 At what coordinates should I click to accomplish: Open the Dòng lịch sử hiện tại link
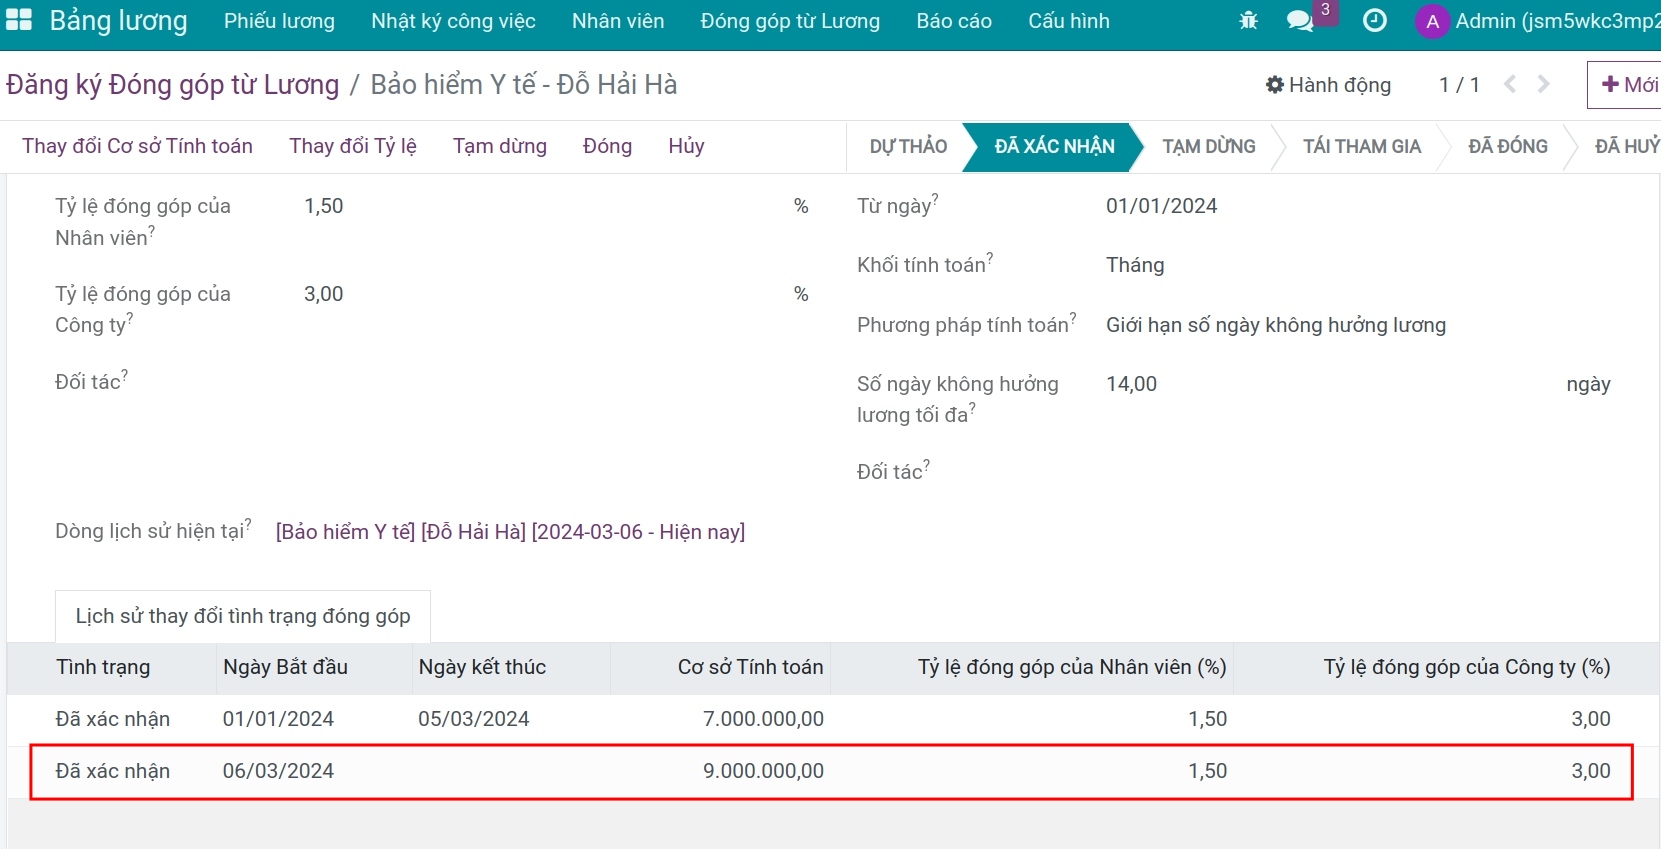(510, 532)
